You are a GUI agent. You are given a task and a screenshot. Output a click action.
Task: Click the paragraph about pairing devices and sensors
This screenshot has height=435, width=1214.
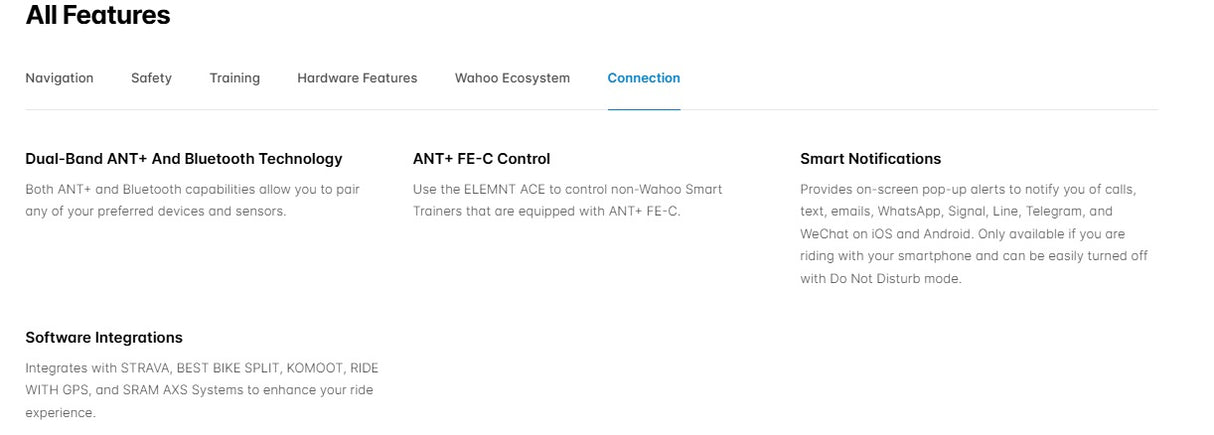(x=192, y=200)
